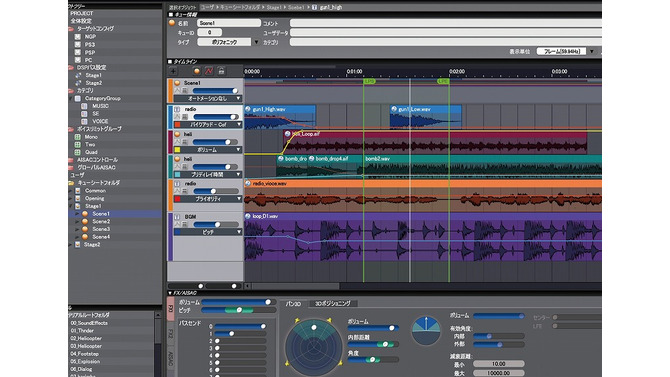This screenshot has width=670, height=377.
Task: Click the orange cue icon beside 名前 field
Action: (172, 23)
